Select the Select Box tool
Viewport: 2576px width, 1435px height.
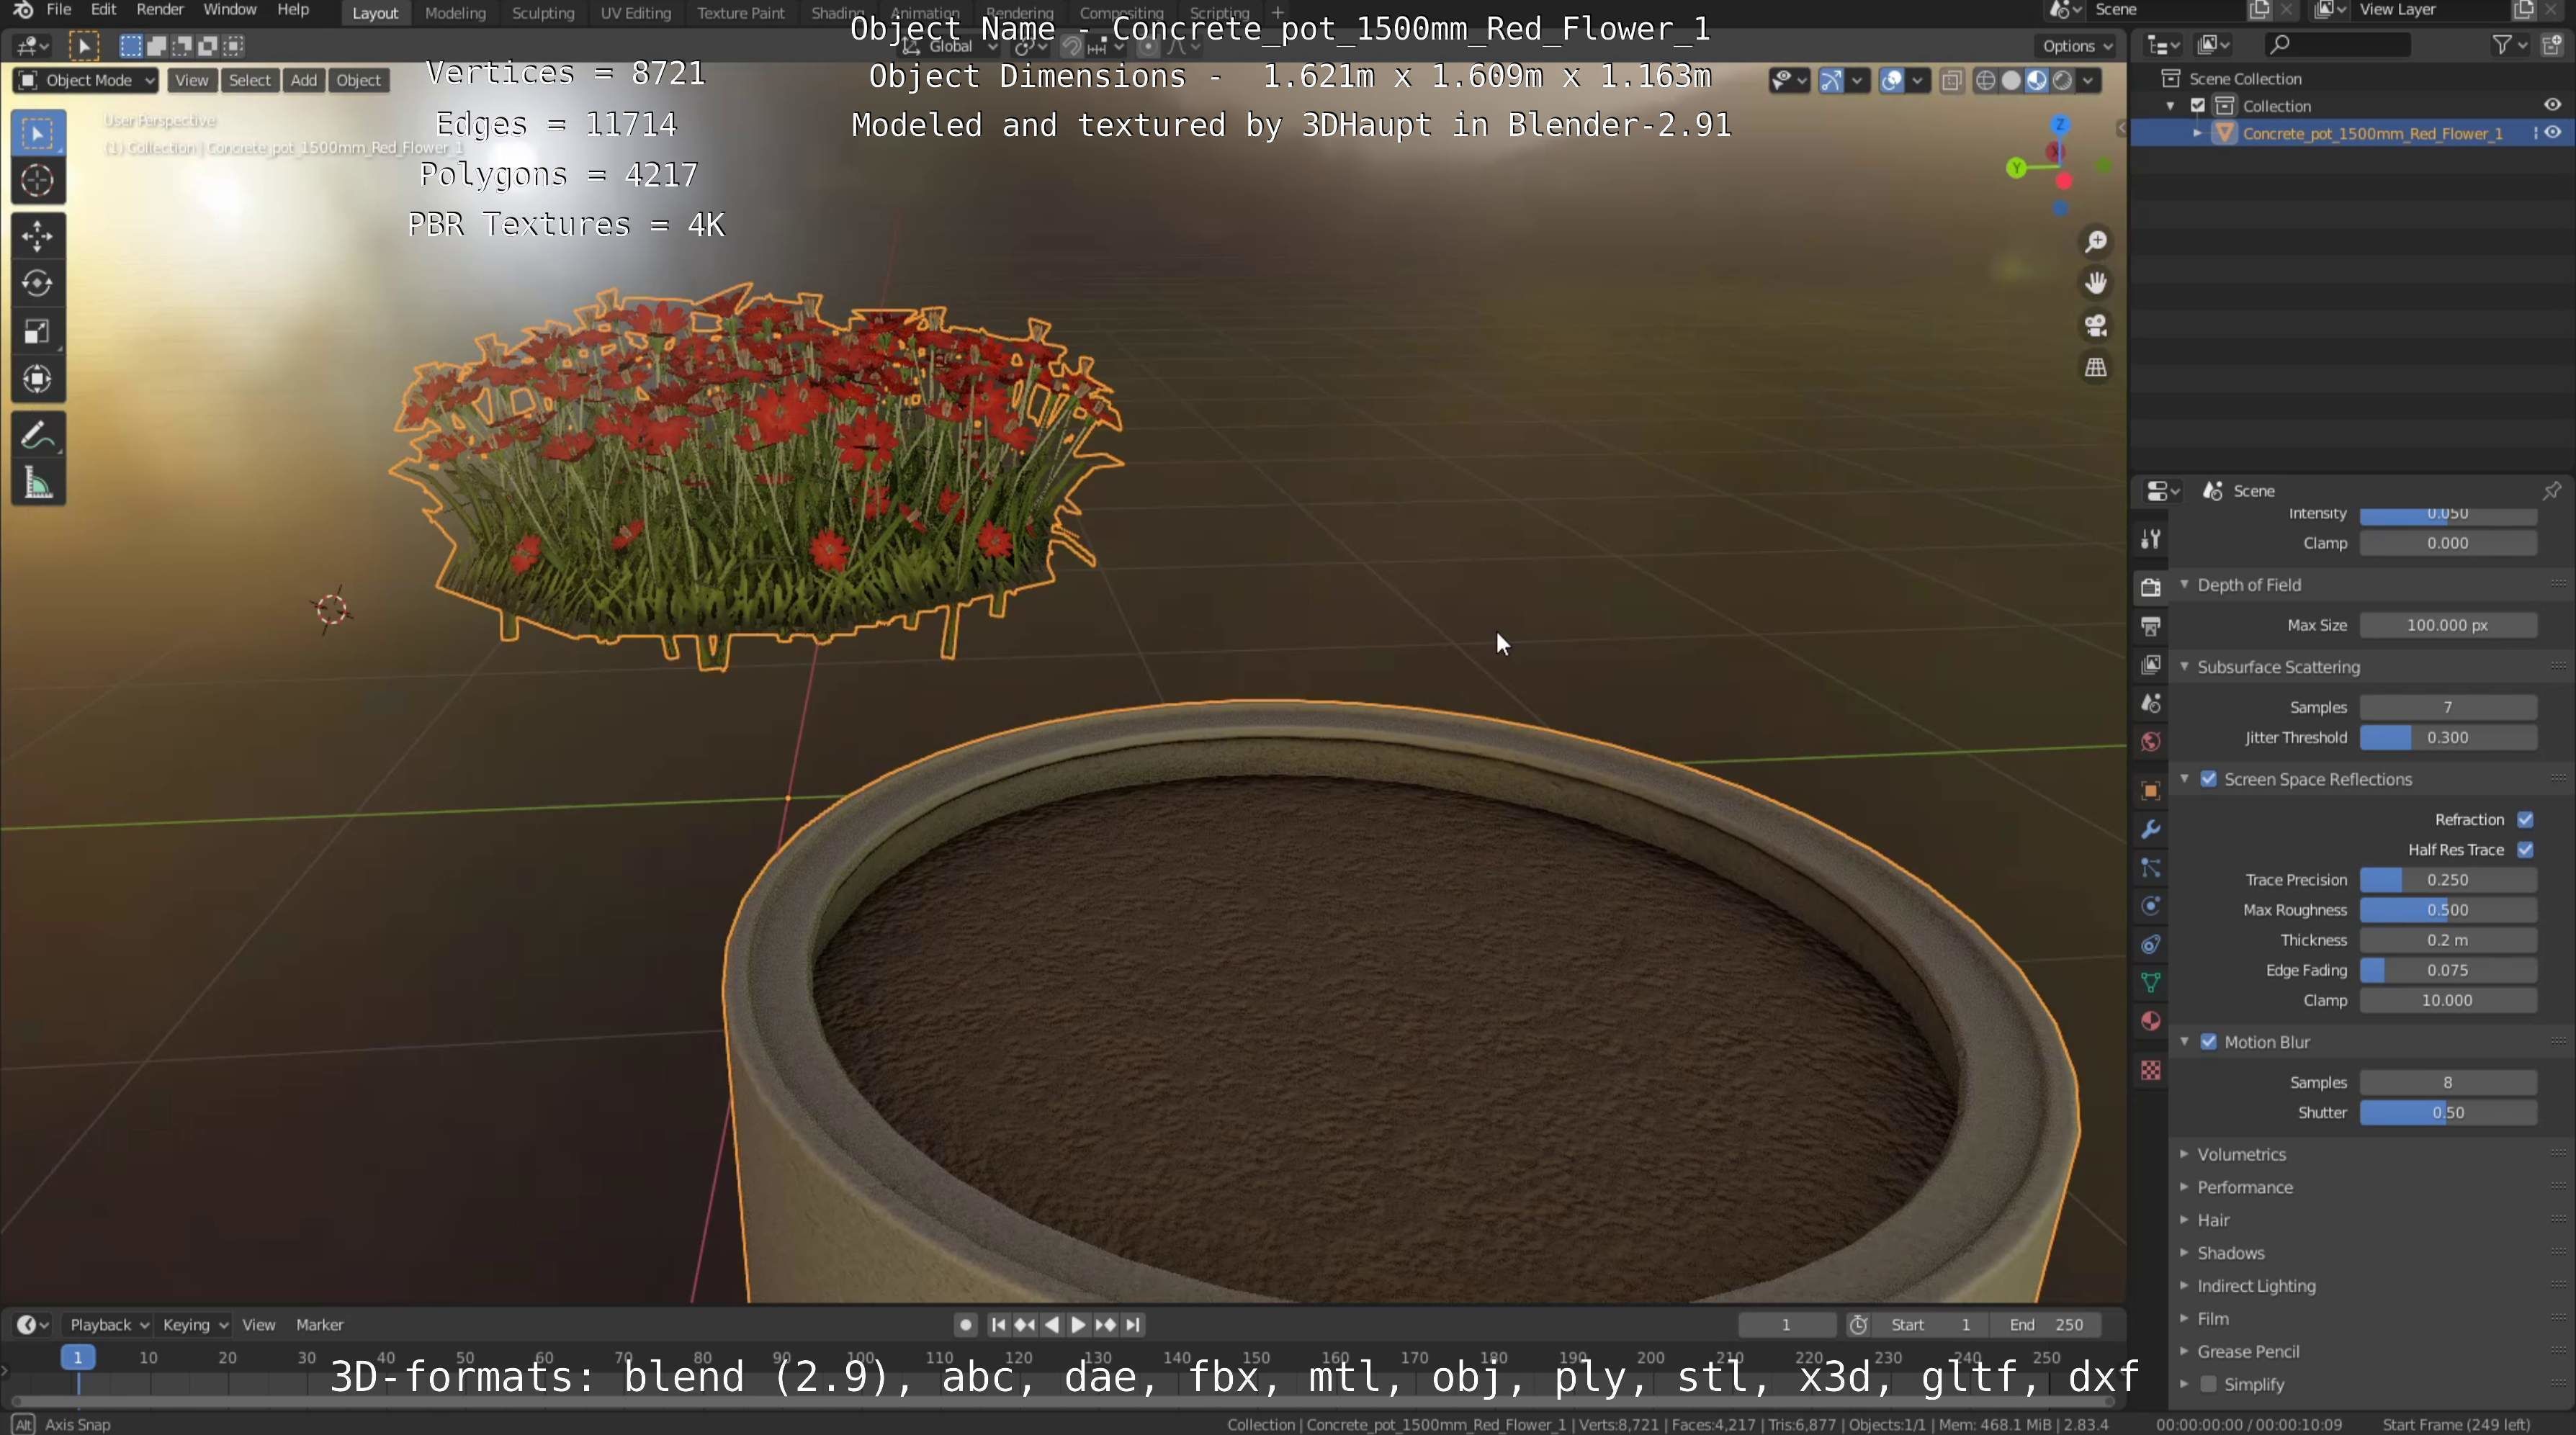(38, 133)
